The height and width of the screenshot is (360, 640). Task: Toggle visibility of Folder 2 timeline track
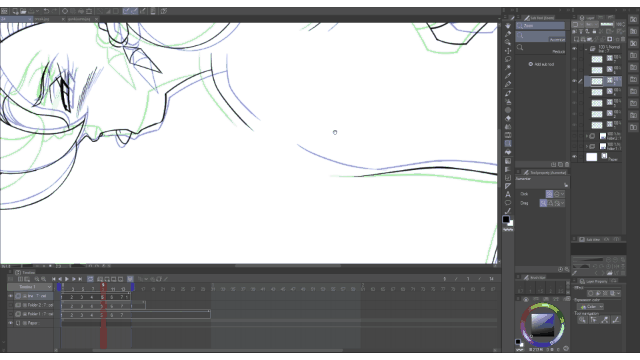[11, 305]
